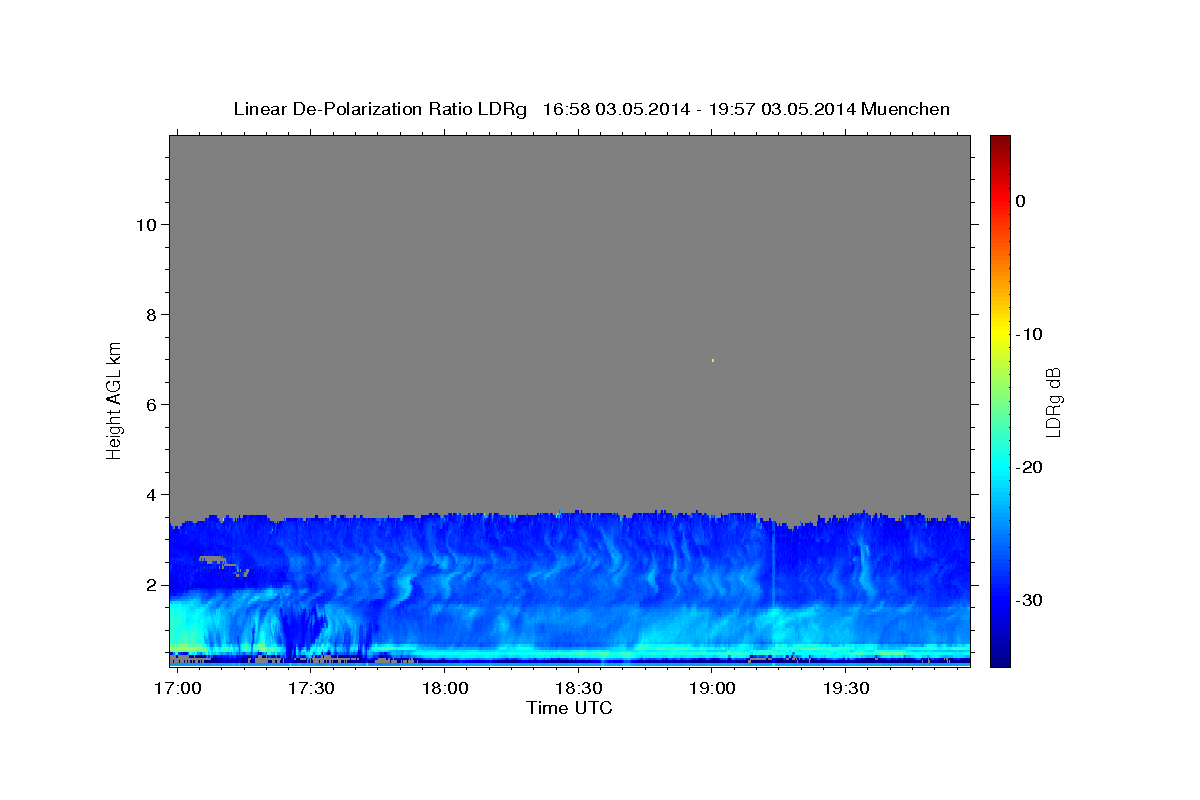
Task: Click the 17:00 time tick label
Action: (178, 689)
